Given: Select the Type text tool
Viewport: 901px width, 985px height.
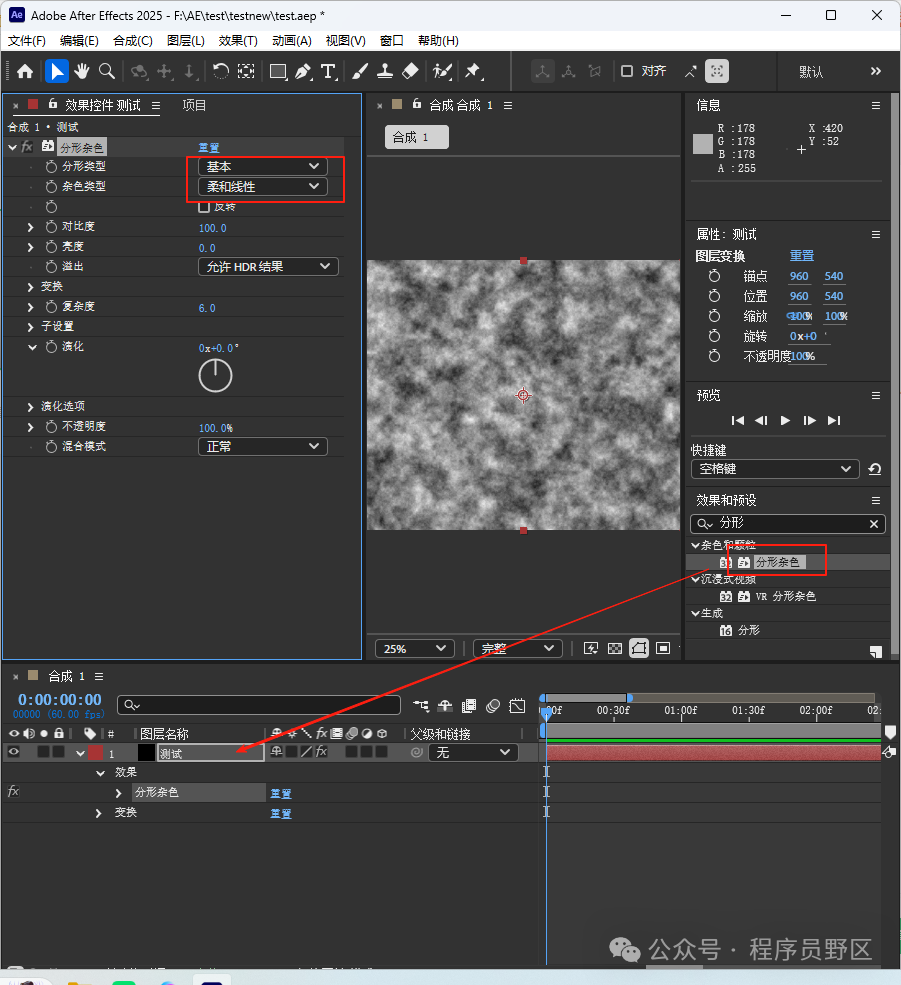Looking at the screenshot, I should pyautogui.click(x=329, y=71).
